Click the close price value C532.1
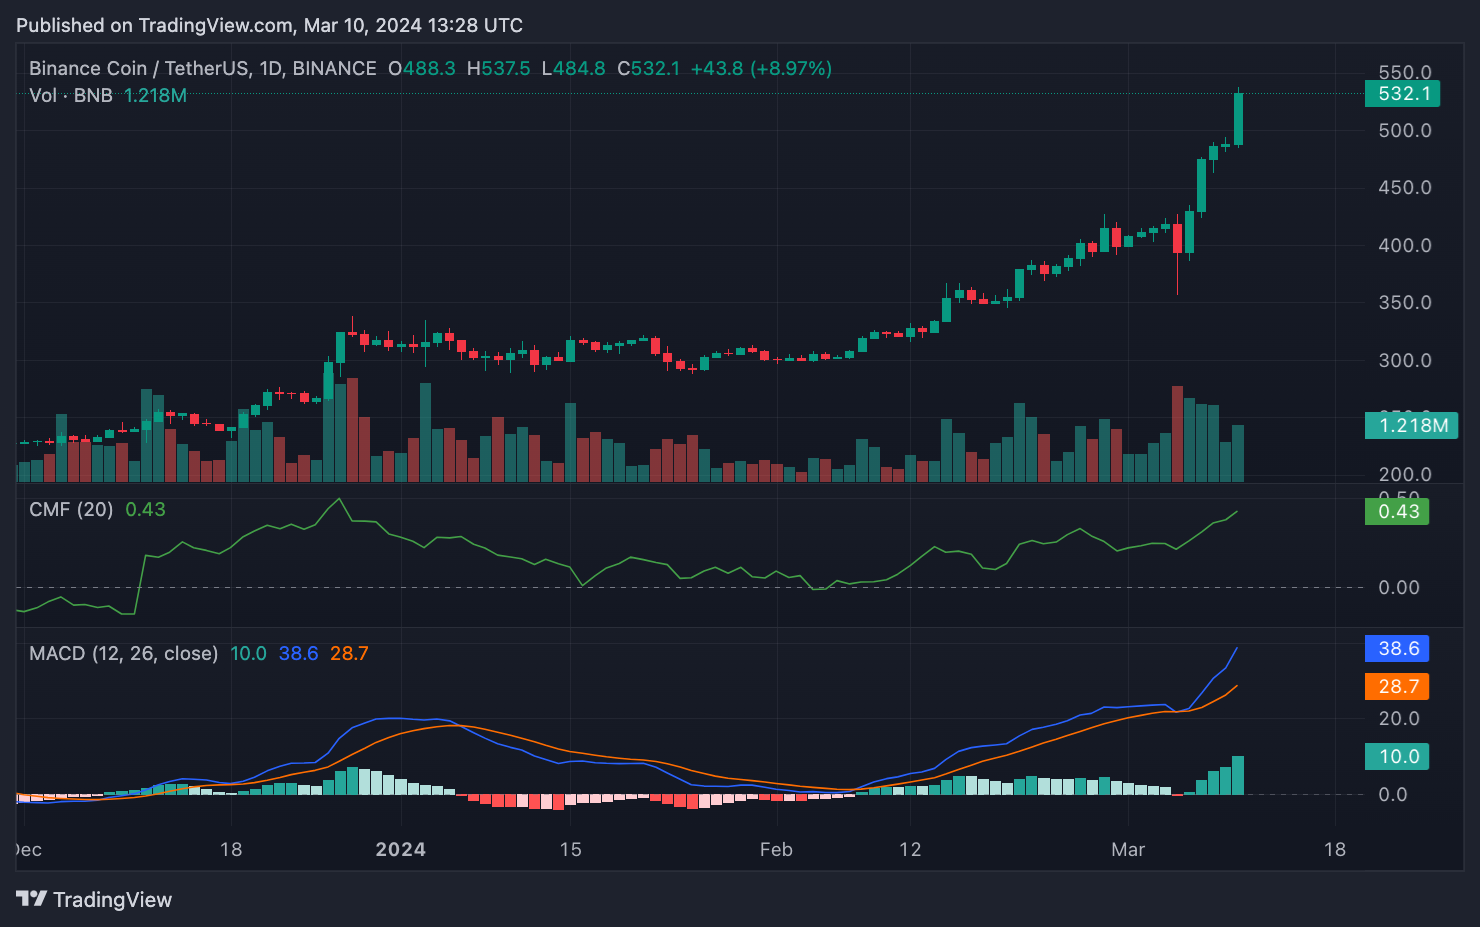Image resolution: width=1480 pixels, height=927 pixels. click(648, 68)
